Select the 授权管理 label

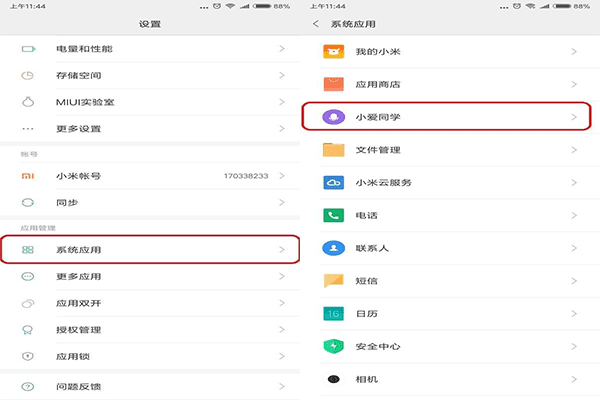click(x=78, y=330)
